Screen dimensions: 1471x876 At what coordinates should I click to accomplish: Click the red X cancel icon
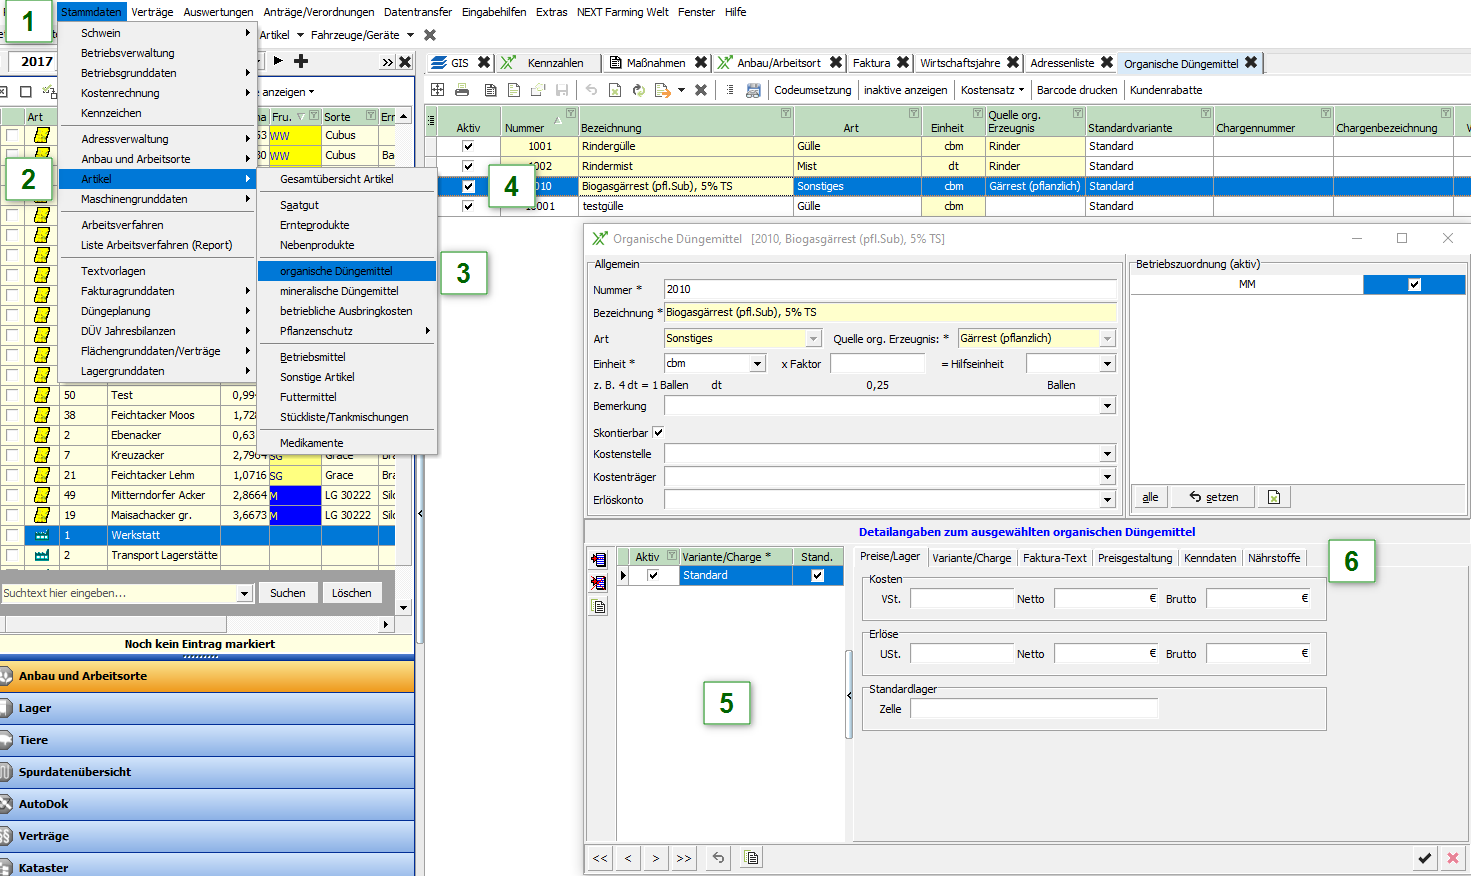pos(1453,858)
